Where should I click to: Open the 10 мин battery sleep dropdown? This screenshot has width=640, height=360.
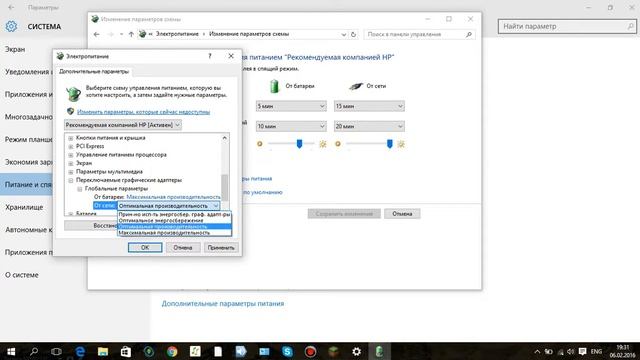[291, 127]
